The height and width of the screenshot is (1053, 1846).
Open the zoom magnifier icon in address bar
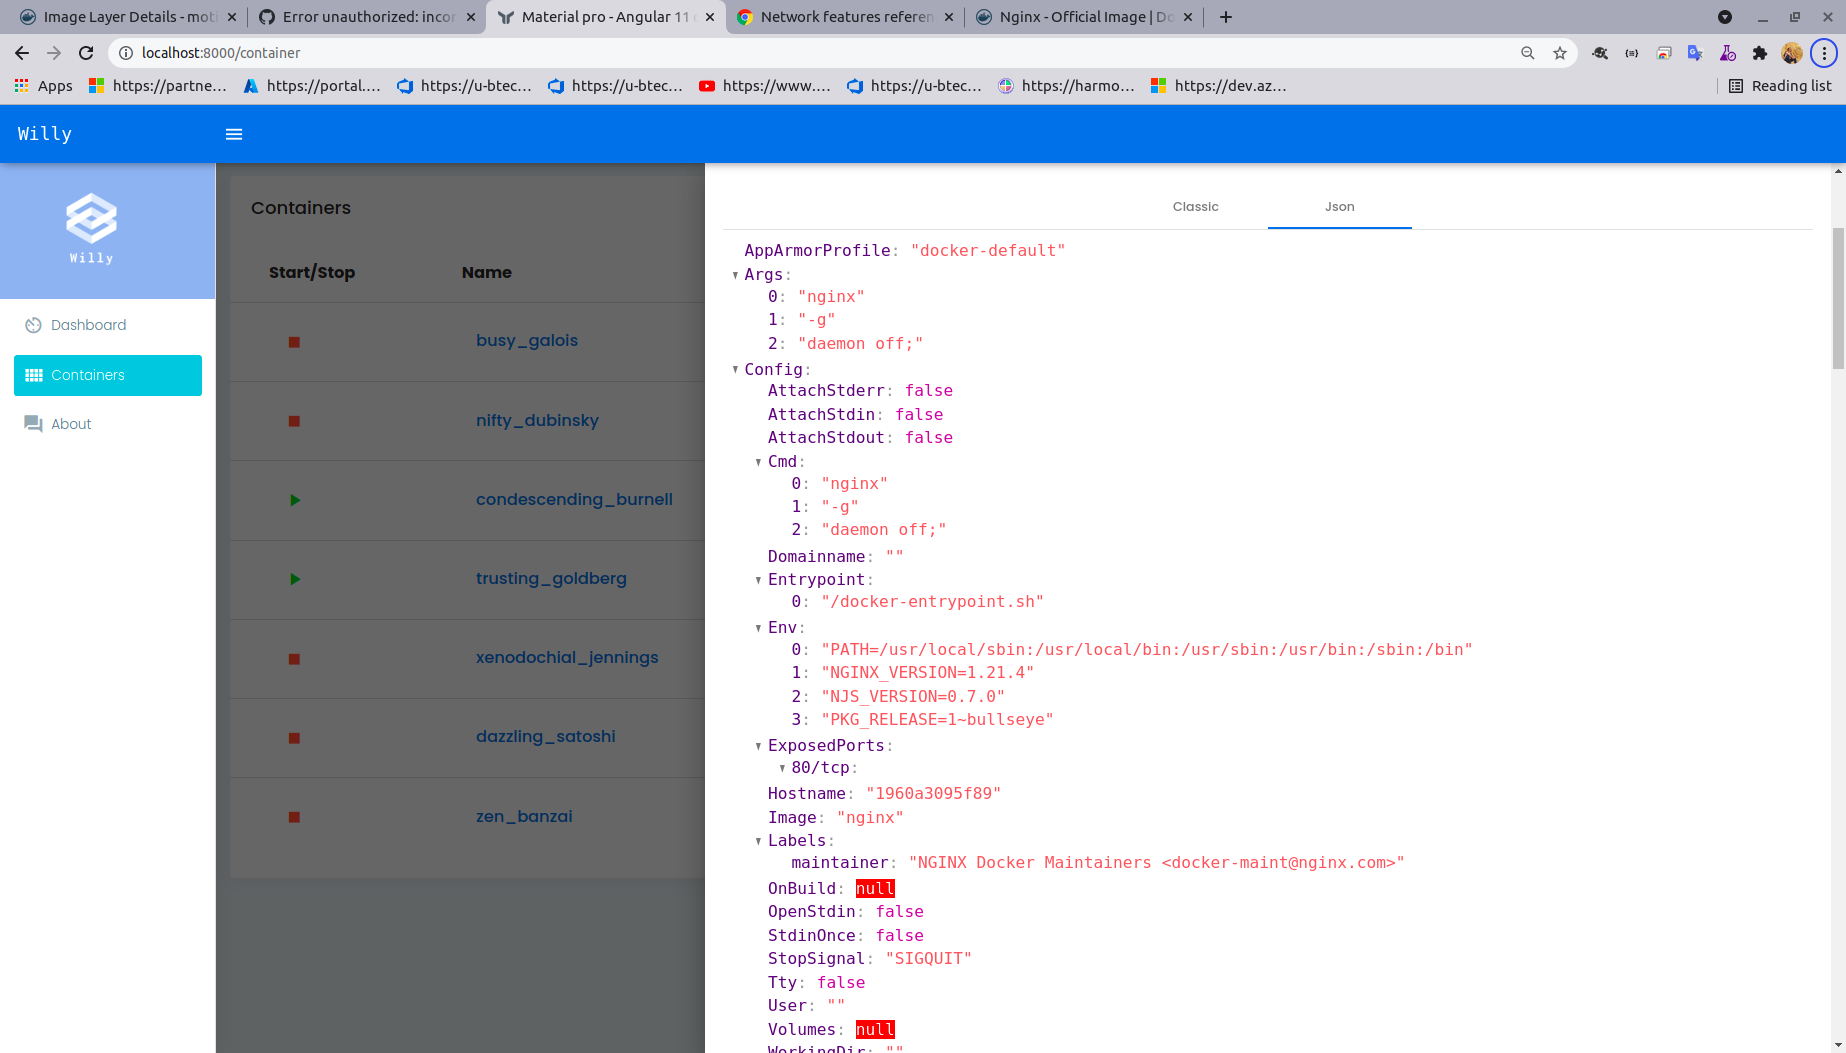1527,53
